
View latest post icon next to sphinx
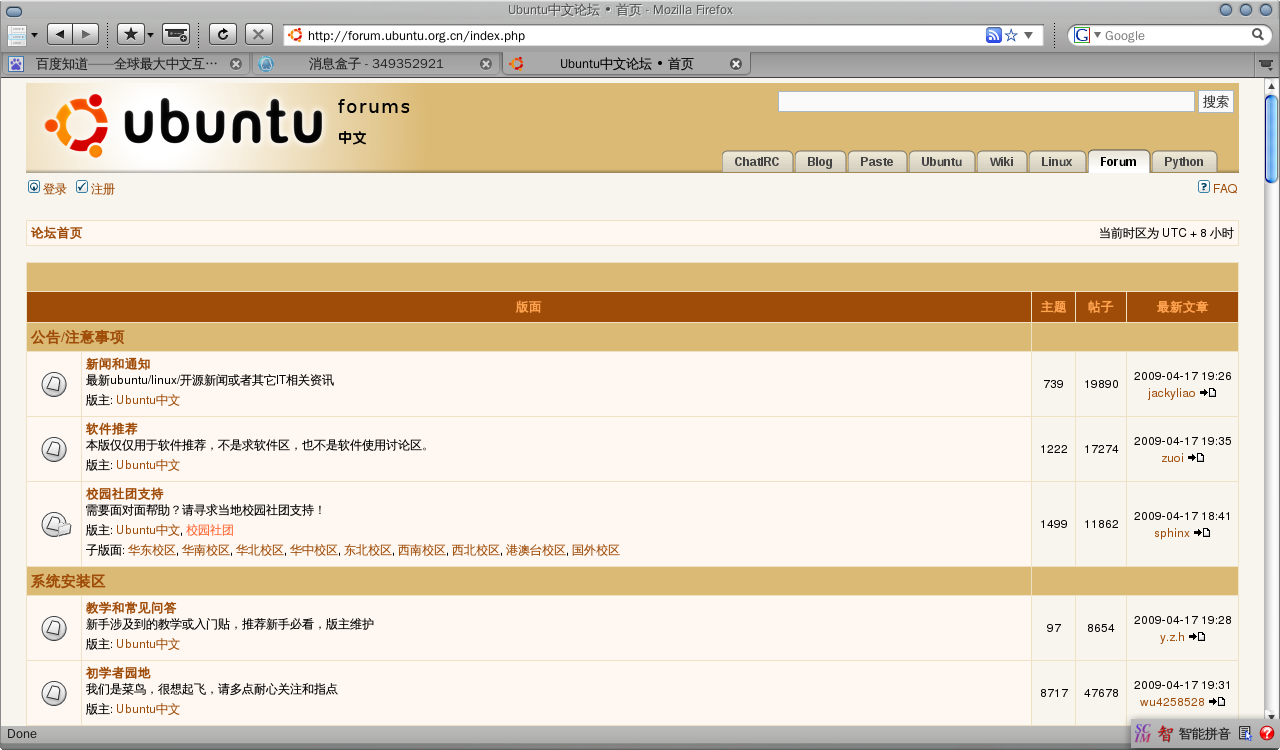tap(1202, 533)
